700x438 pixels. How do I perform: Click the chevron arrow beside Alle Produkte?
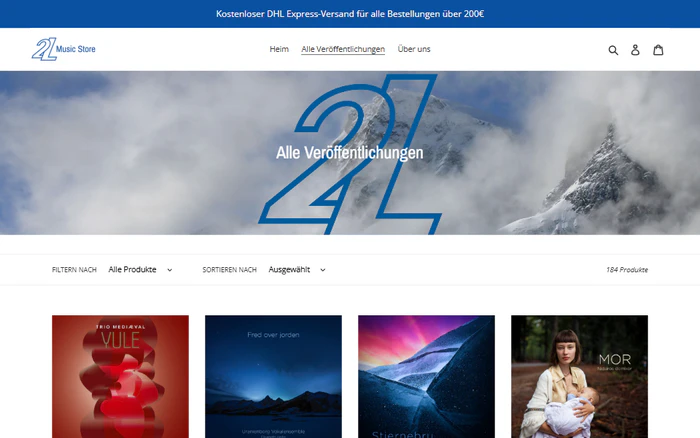(x=170, y=270)
